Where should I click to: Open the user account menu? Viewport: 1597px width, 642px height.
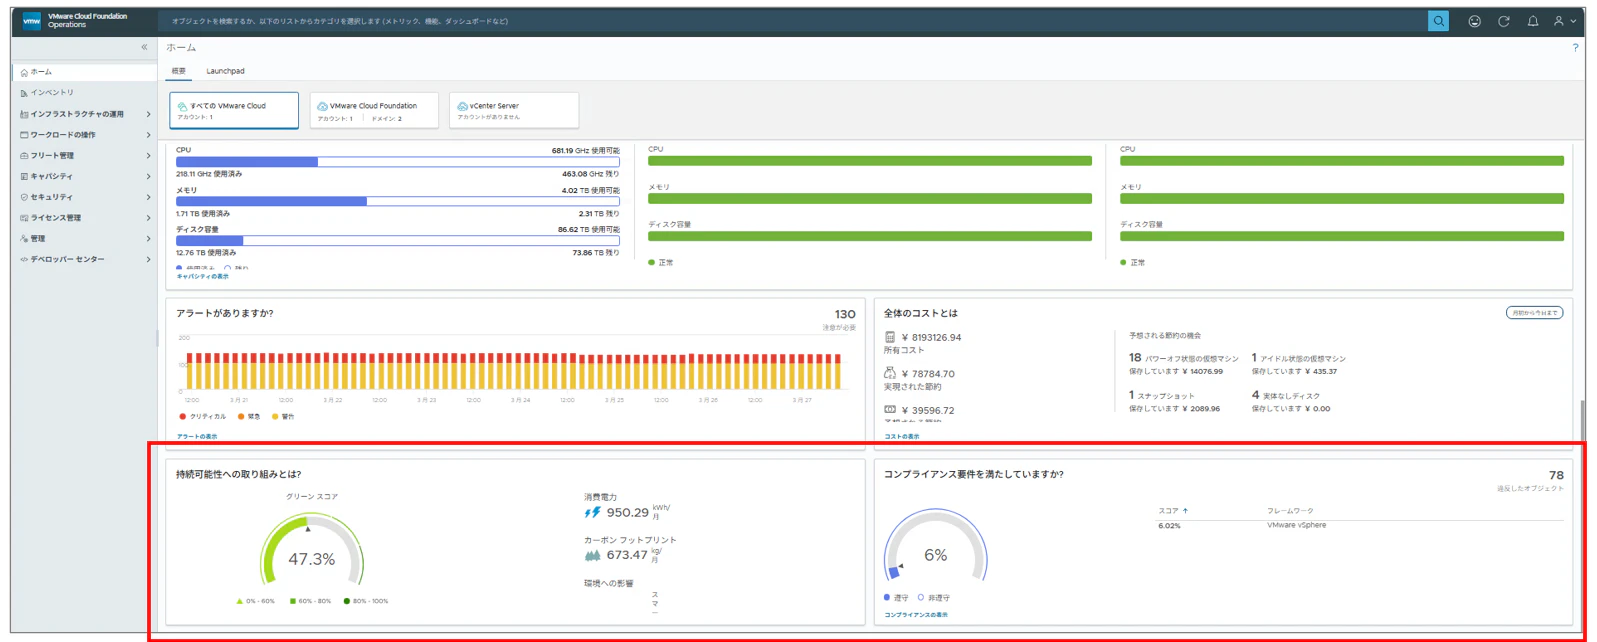click(x=1564, y=21)
